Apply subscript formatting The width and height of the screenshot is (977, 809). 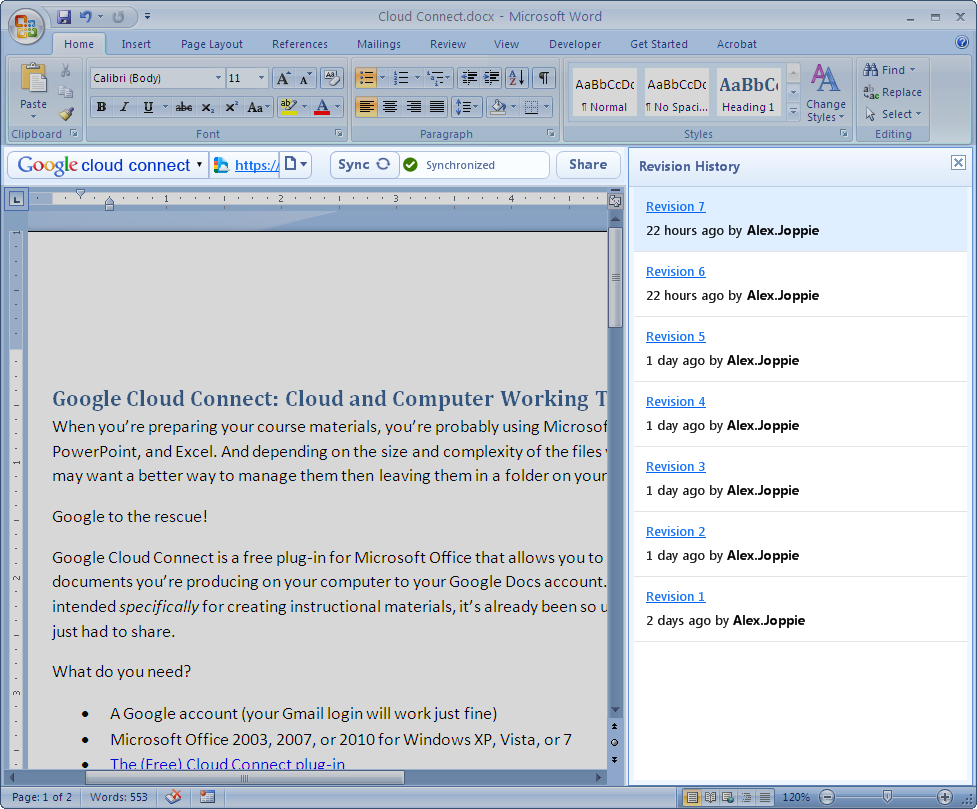207,107
